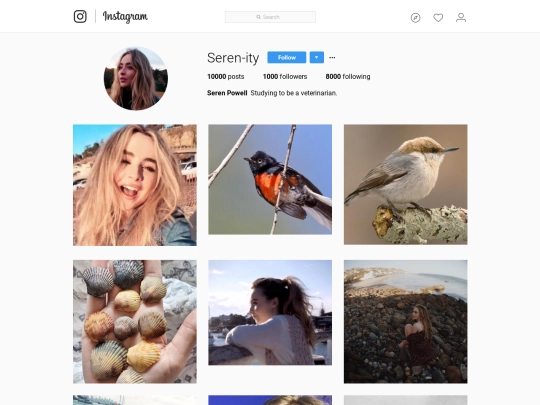Image resolution: width=540 pixels, height=405 pixels.
Task: Open activity via the heart icon
Action: point(438,18)
